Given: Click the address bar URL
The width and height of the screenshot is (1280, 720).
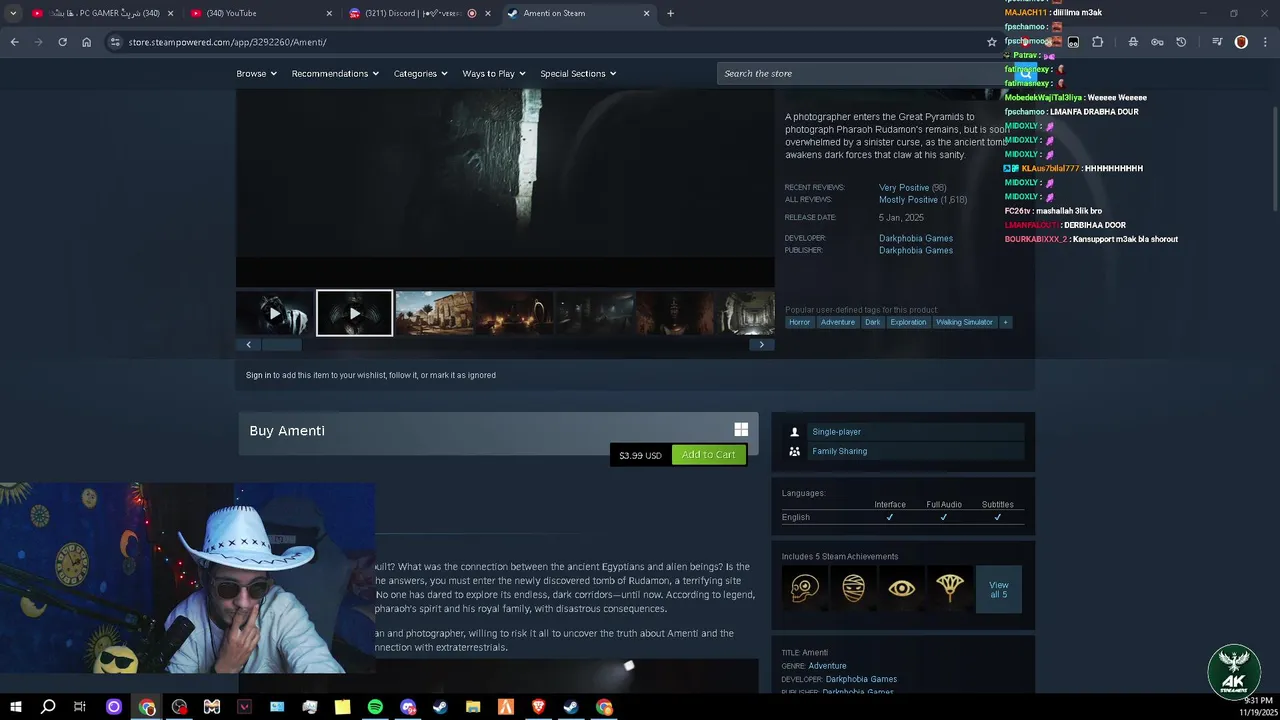Looking at the screenshot, I should click(227, 42).
